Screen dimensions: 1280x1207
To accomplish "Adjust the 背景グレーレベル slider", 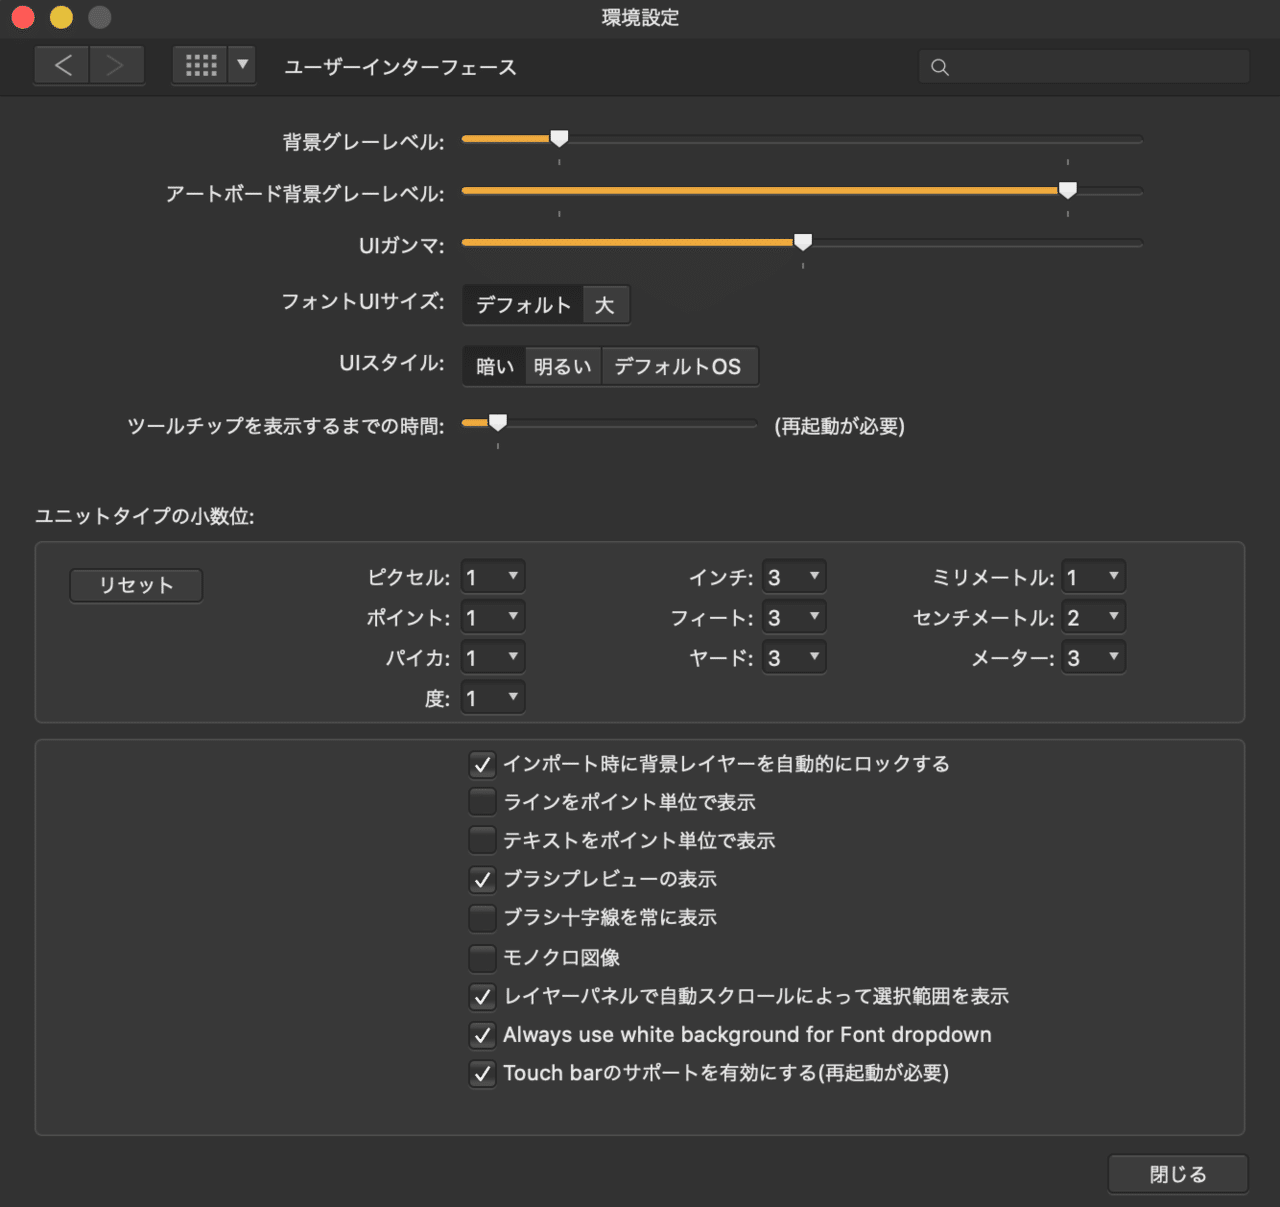I will tap(559, 138).
